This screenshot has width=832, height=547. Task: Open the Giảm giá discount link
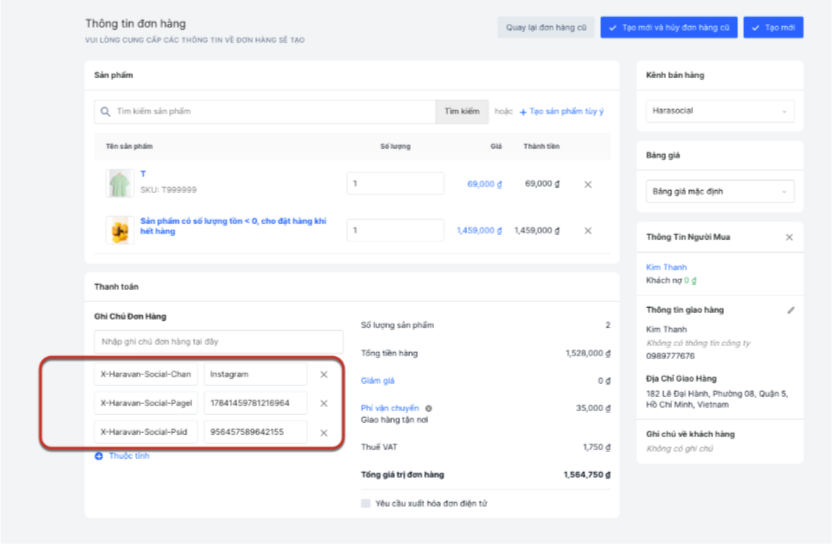tap(378, 381)
